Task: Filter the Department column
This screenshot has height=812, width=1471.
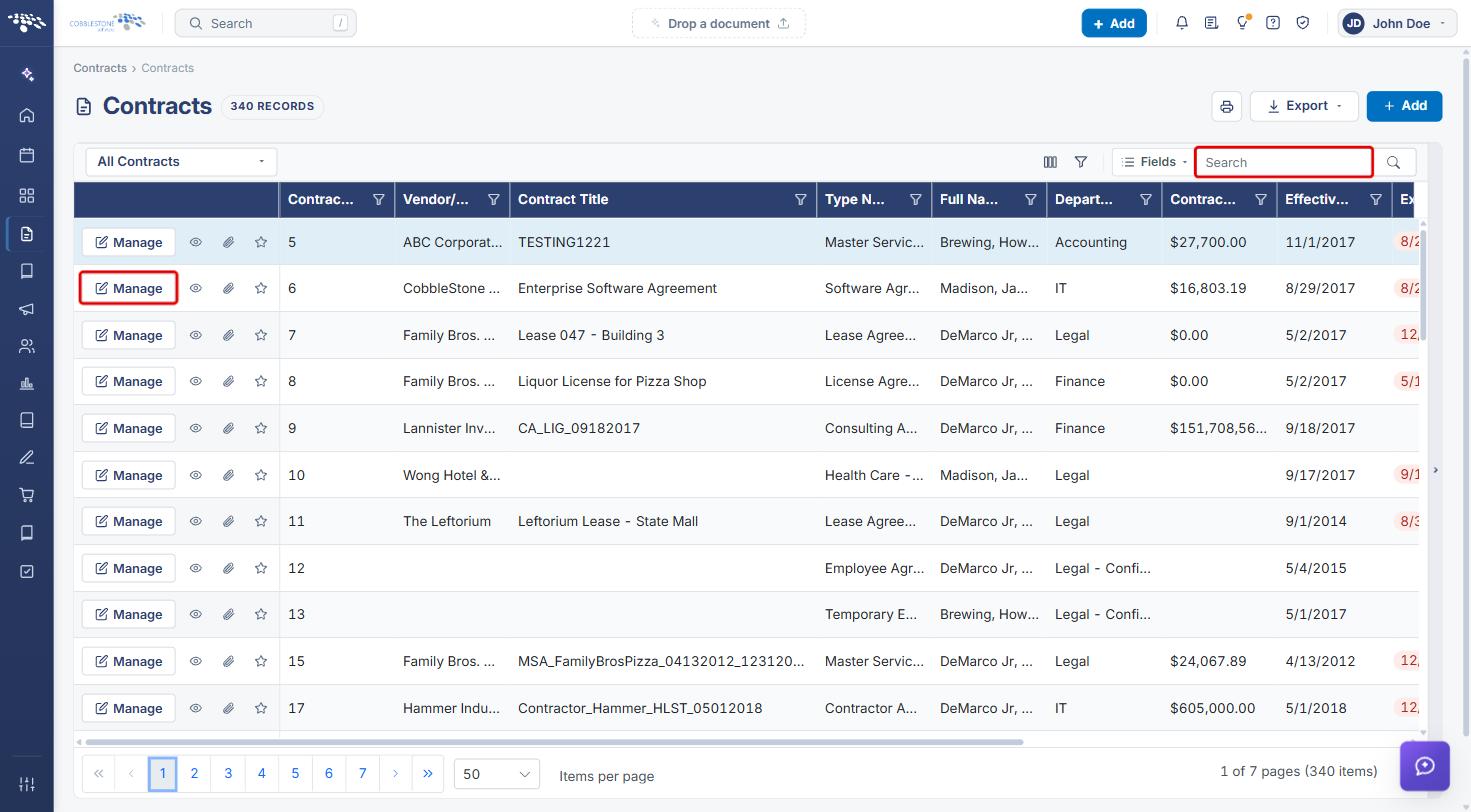Action: [x=1146, y=199]
